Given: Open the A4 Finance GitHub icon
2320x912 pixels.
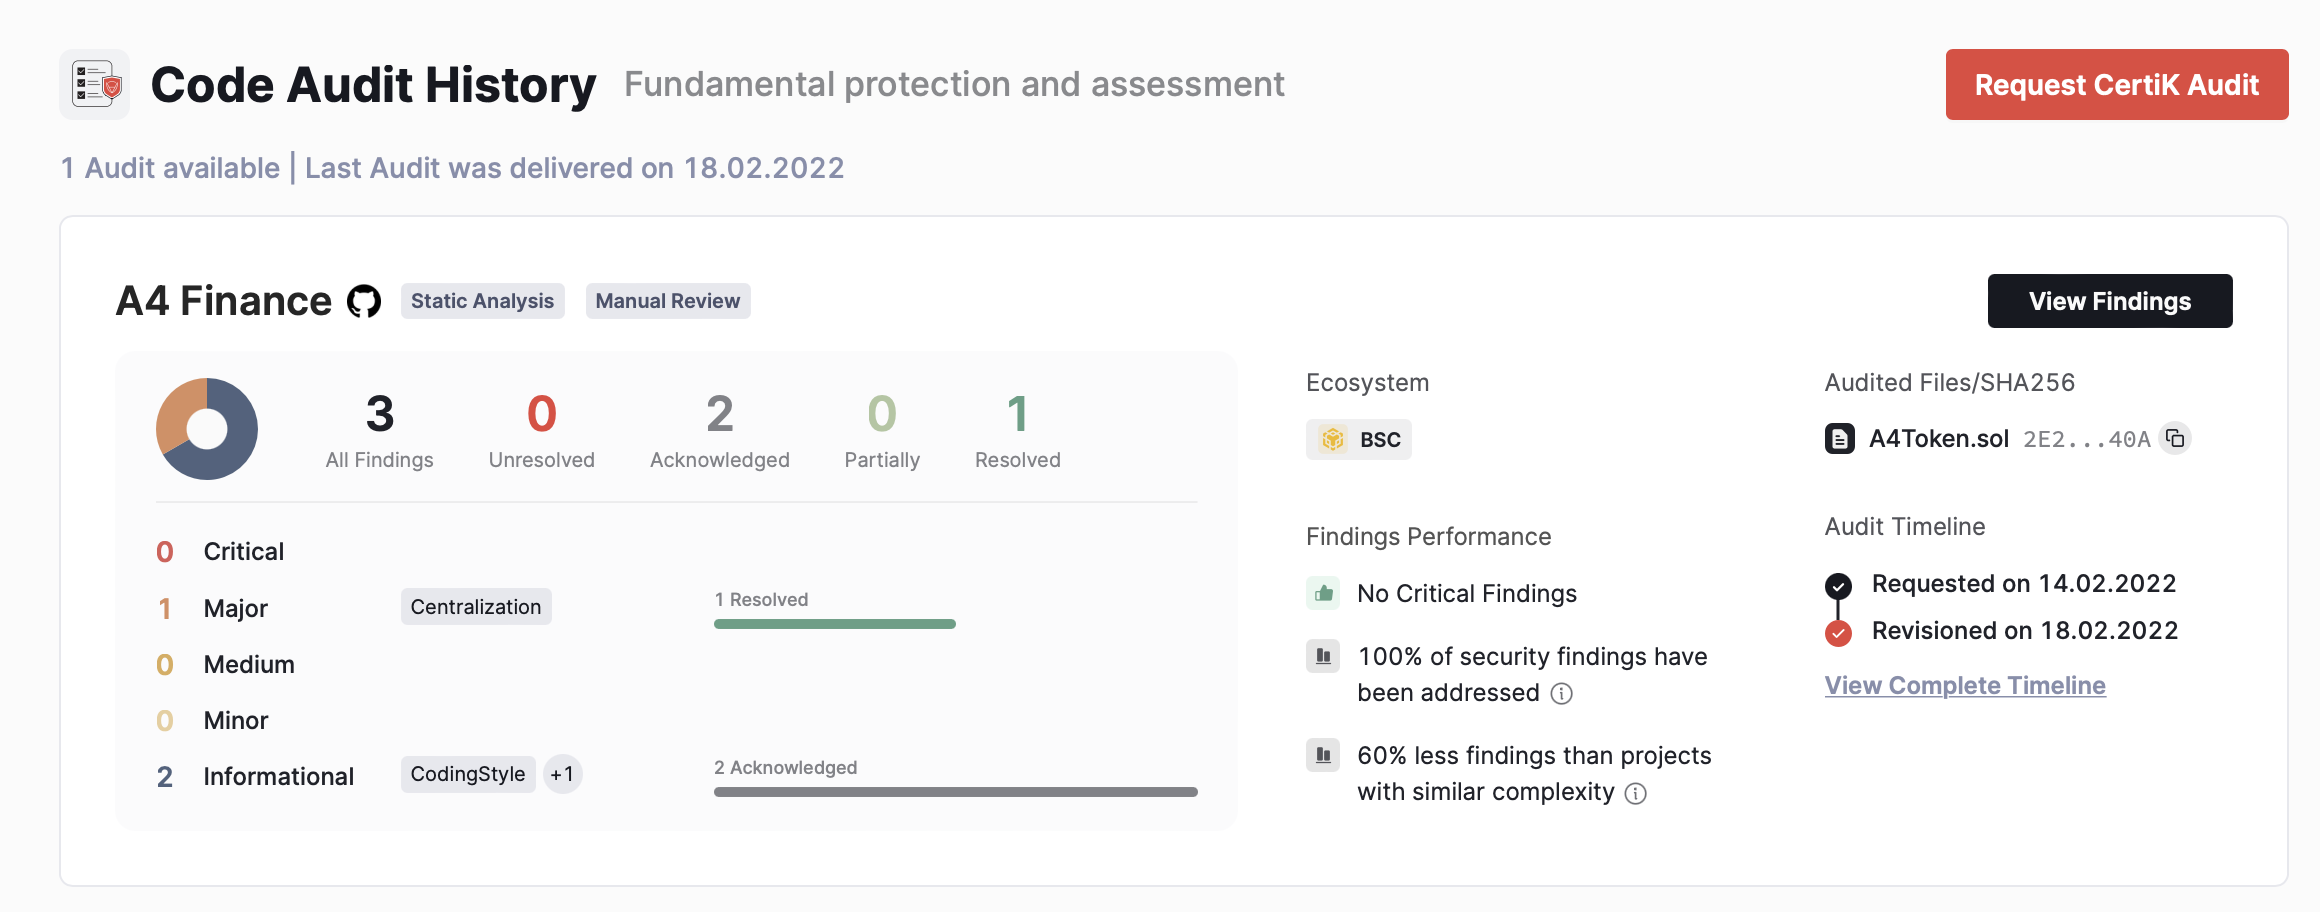Looking at the screenshot, I should 364,301.
